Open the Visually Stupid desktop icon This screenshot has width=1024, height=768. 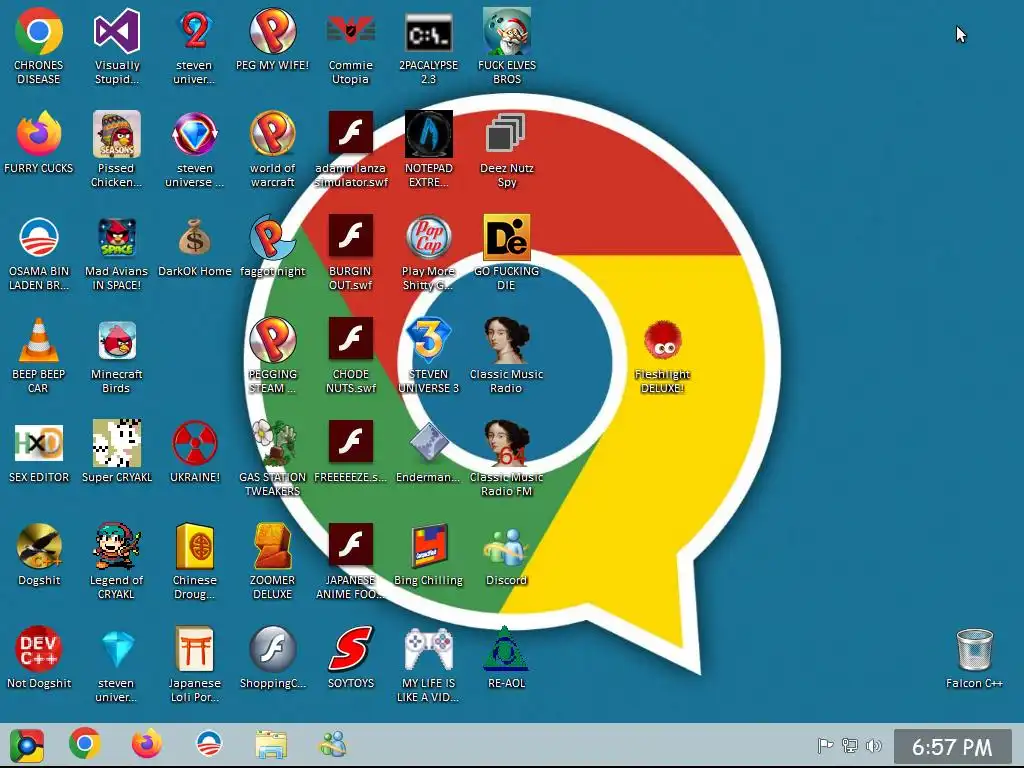(116, 31)
